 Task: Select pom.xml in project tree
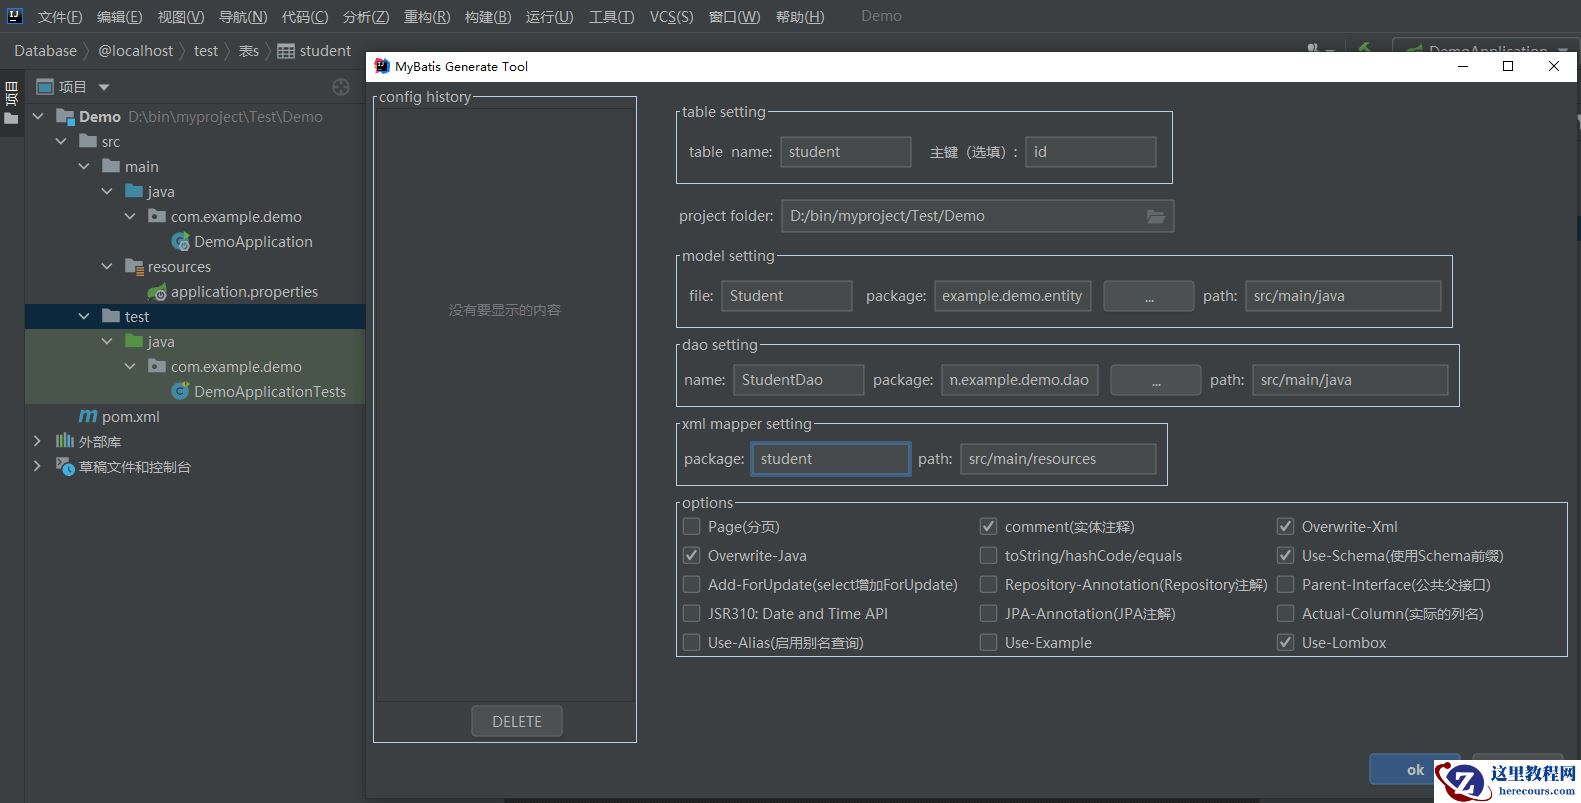(x=130, y=417)
